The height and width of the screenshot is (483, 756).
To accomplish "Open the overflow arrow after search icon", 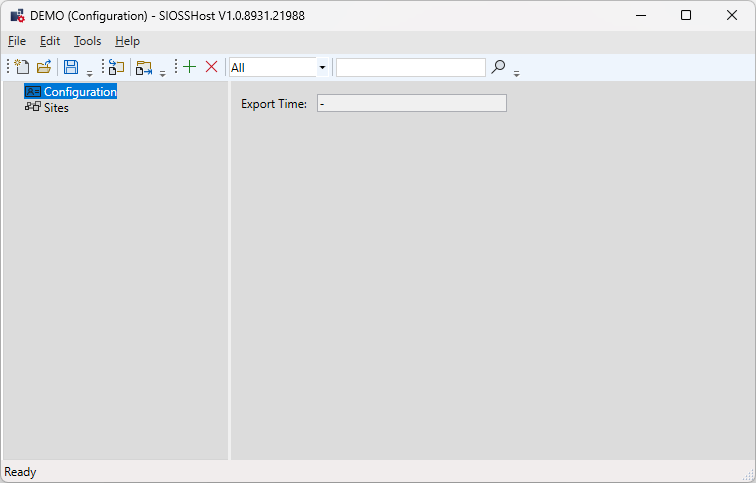I will coord(517,72).
